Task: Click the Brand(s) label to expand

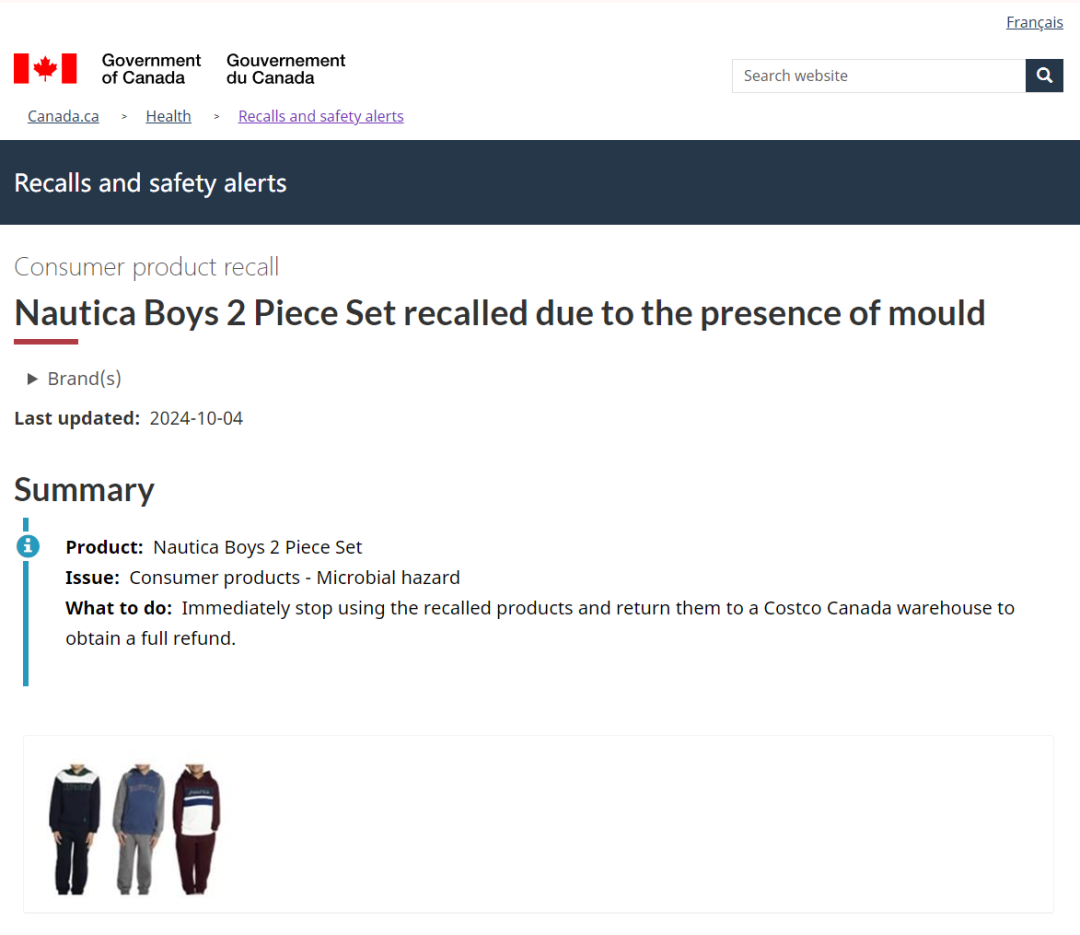Action: pos(84,379)
